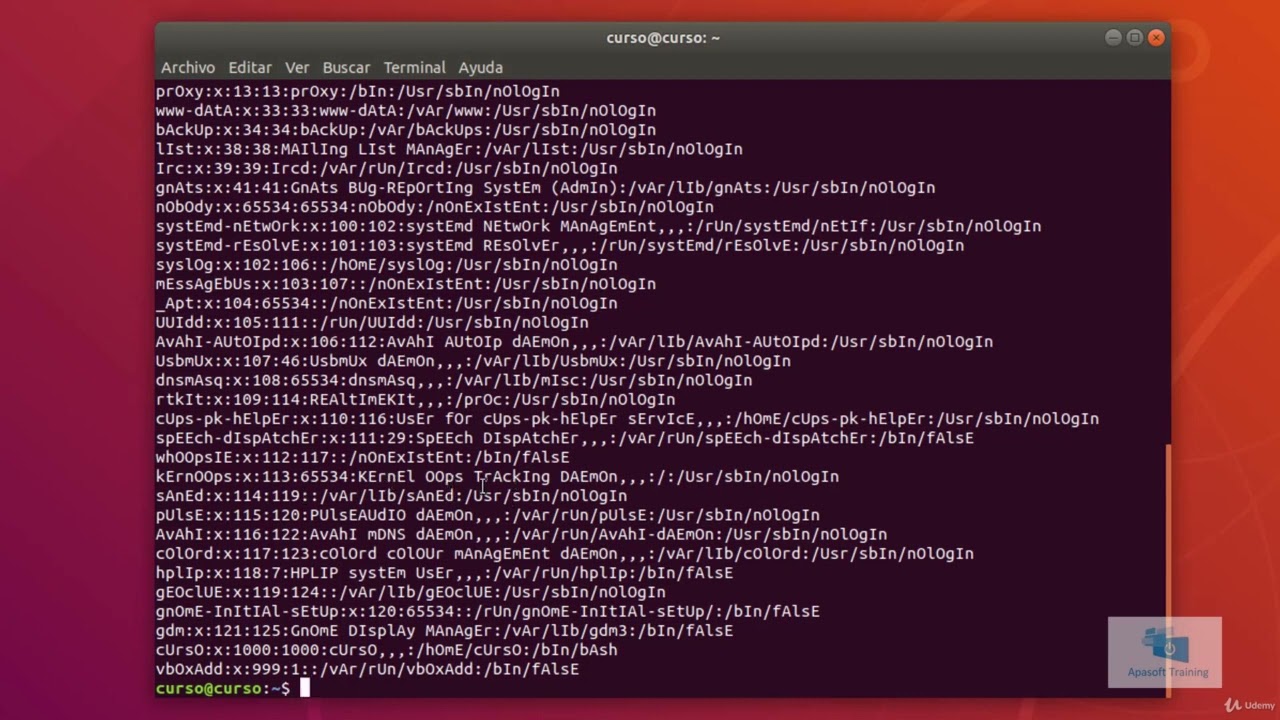Open the Terminal menu
Viewport: 1280px width, 720px height.
[x=414, y=67]
